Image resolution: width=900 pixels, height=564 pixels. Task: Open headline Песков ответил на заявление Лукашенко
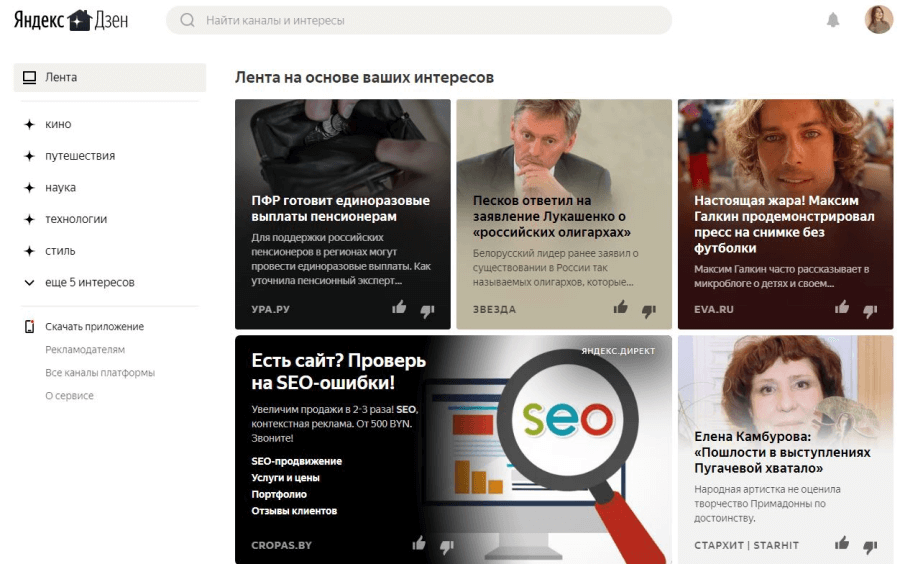point(551,216)
